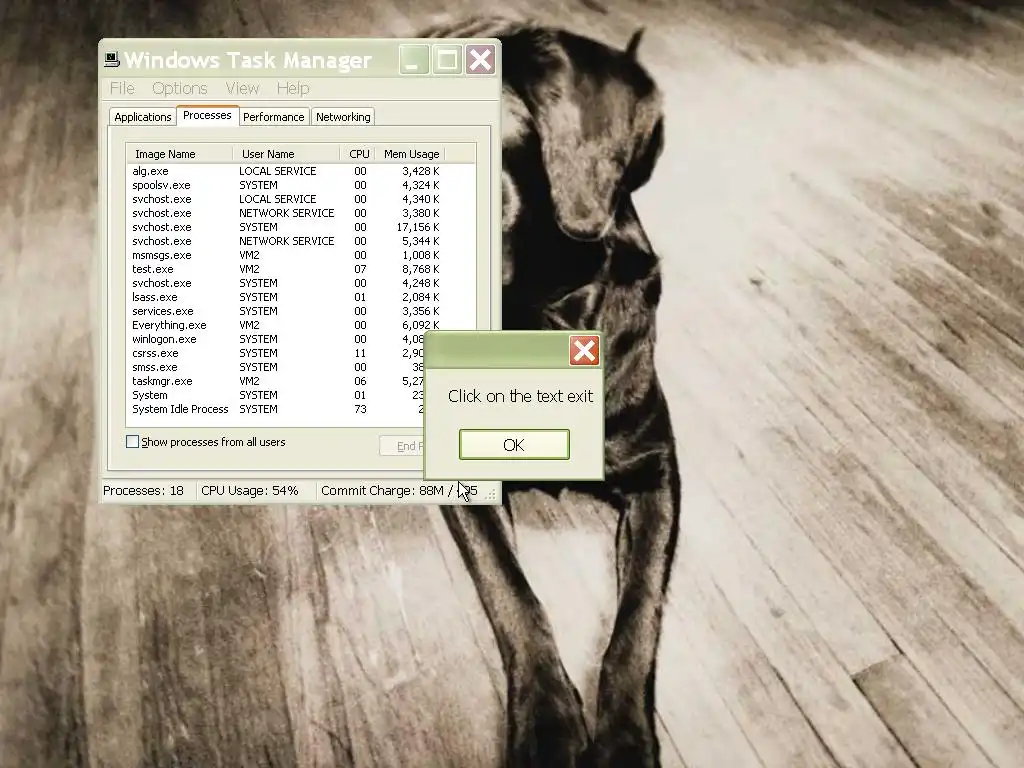Viewport: 1024px width, 768px height.
Task: Sort by Mem Usage column header
Action: pos(411,154)
